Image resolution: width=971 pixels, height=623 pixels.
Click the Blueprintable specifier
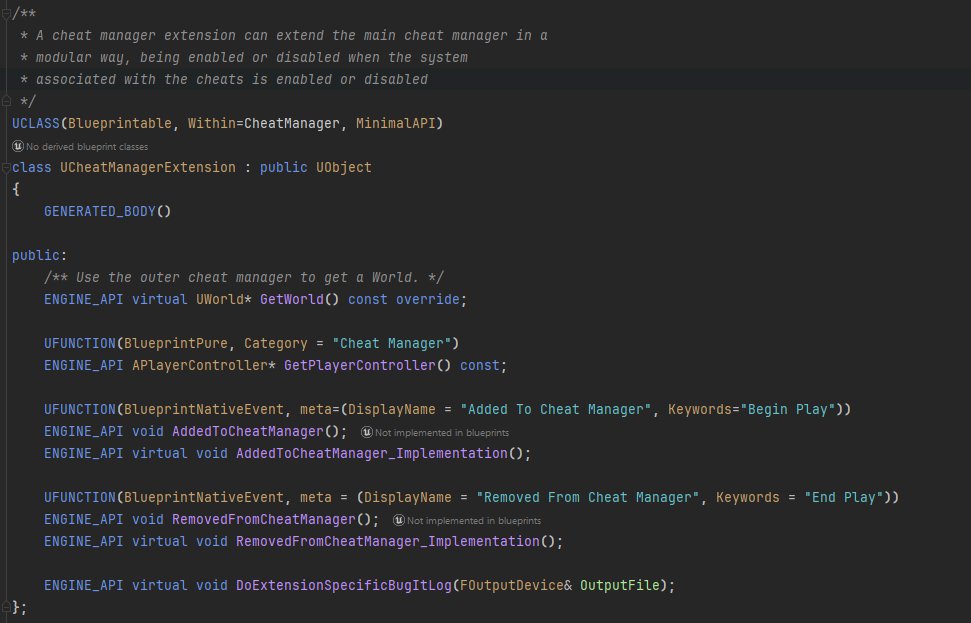pos(120,123)
